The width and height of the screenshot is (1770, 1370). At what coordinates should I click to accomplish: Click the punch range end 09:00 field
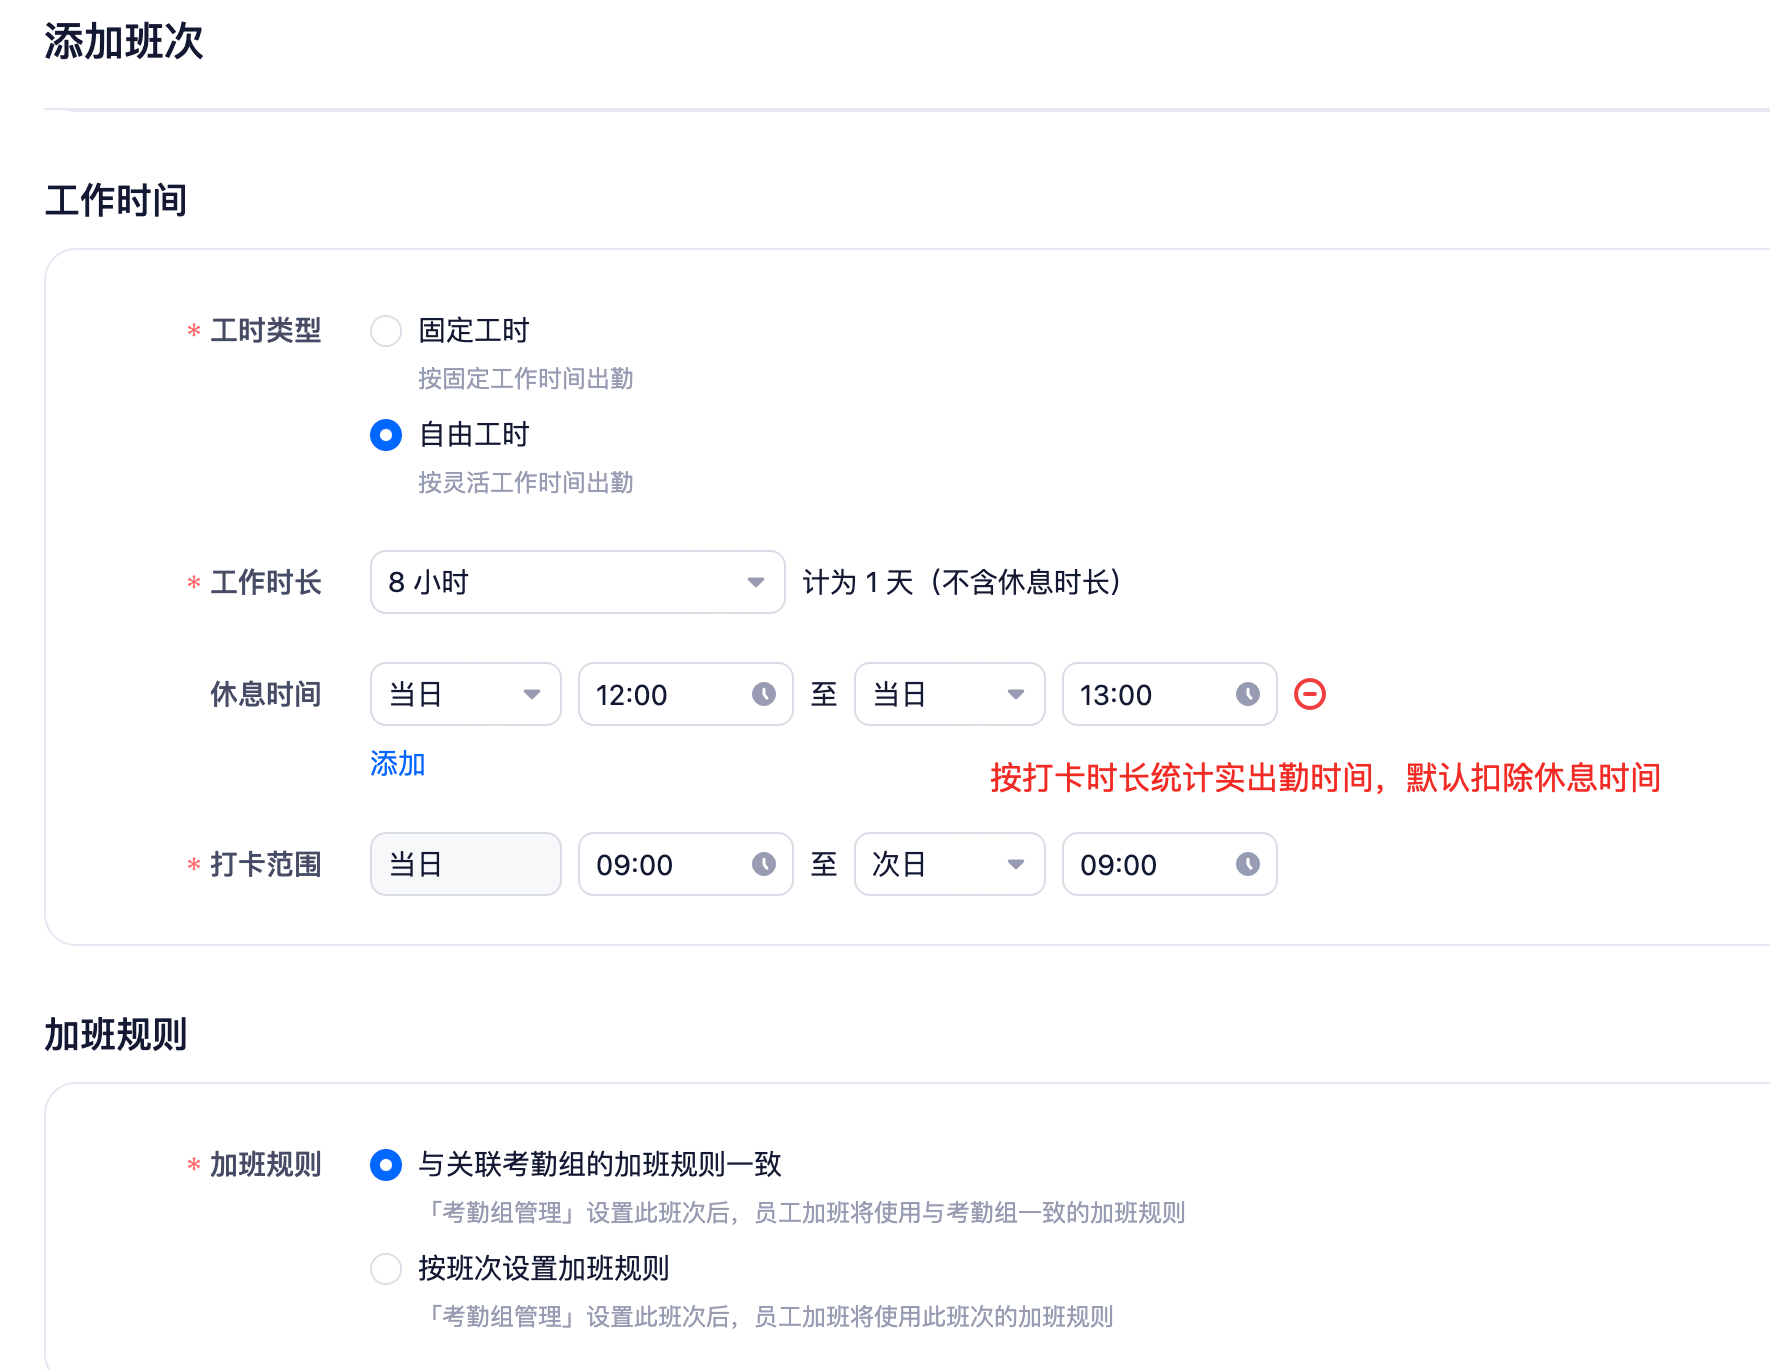[1148, 864]
